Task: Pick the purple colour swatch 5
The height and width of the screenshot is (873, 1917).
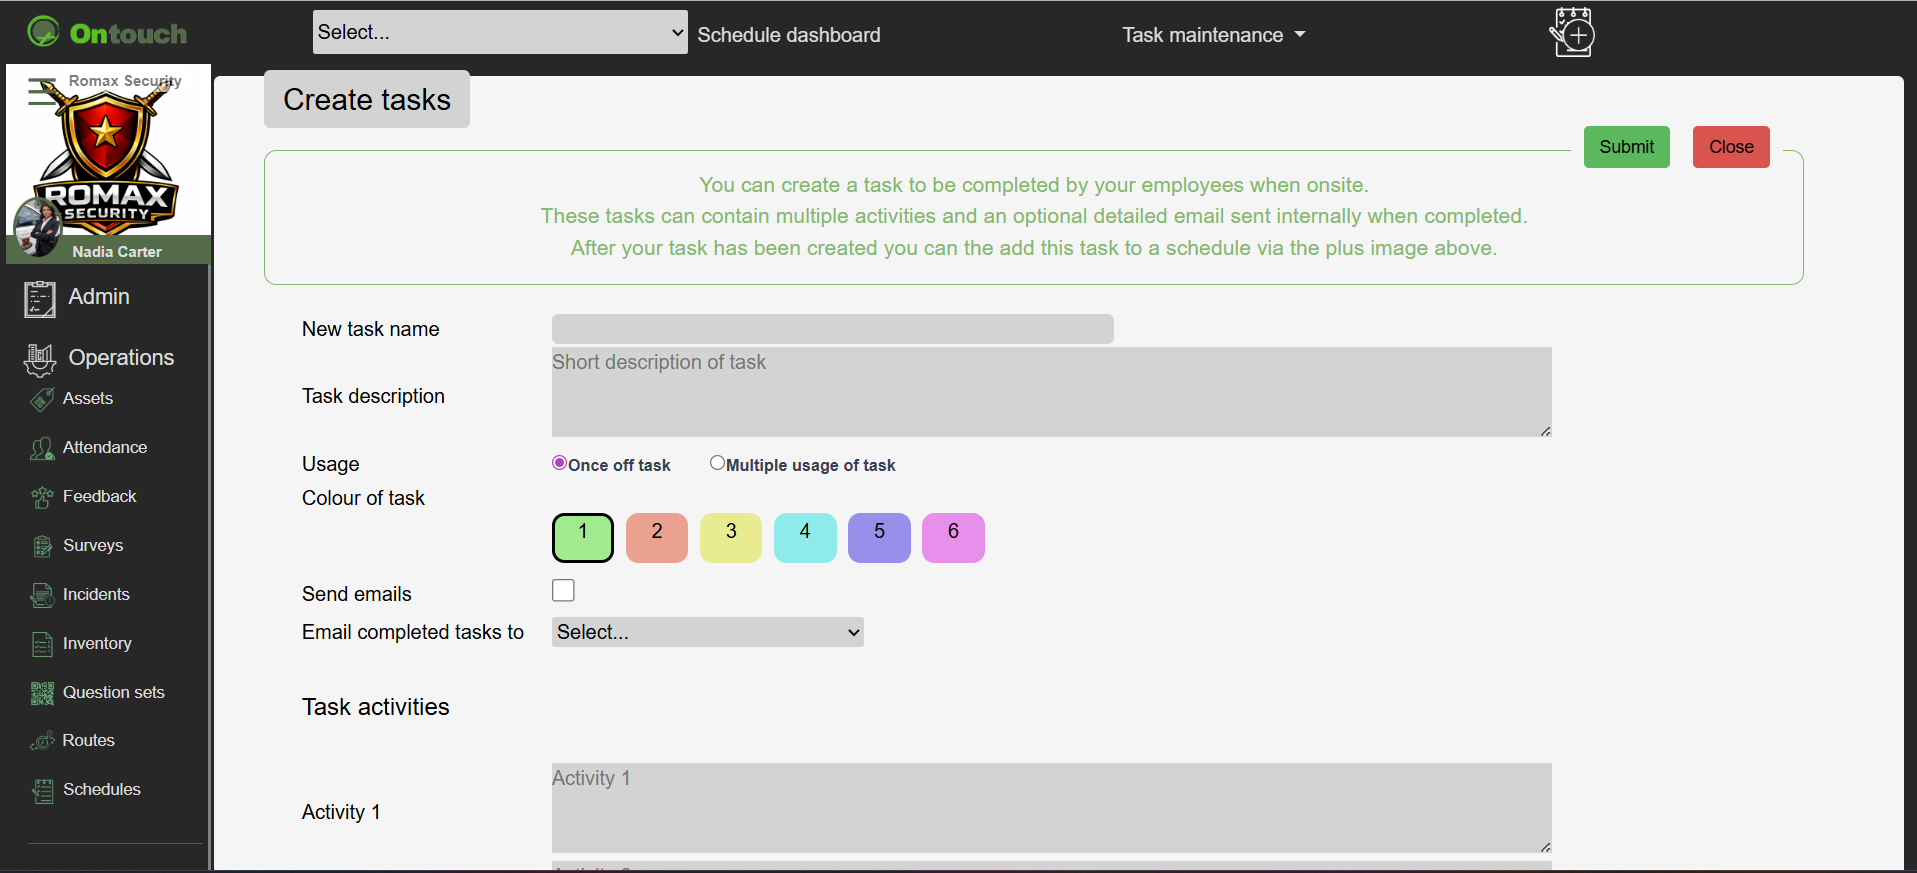Action: coord(879,538)
